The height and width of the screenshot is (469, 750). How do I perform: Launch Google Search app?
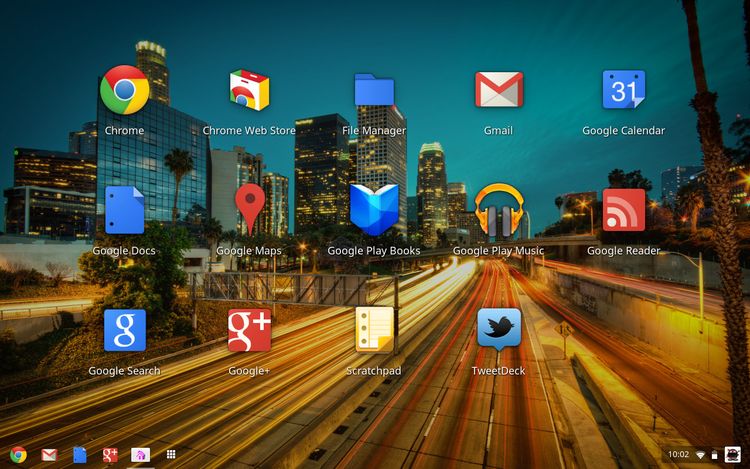coord(124,330)
